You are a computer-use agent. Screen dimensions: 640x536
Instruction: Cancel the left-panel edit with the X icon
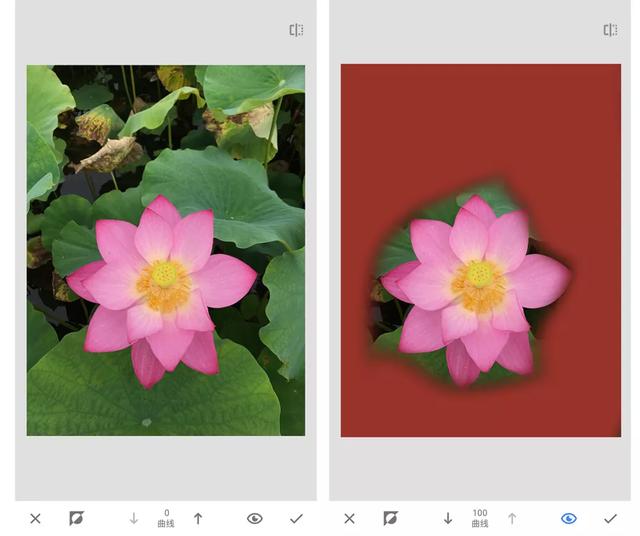[36, 518]
